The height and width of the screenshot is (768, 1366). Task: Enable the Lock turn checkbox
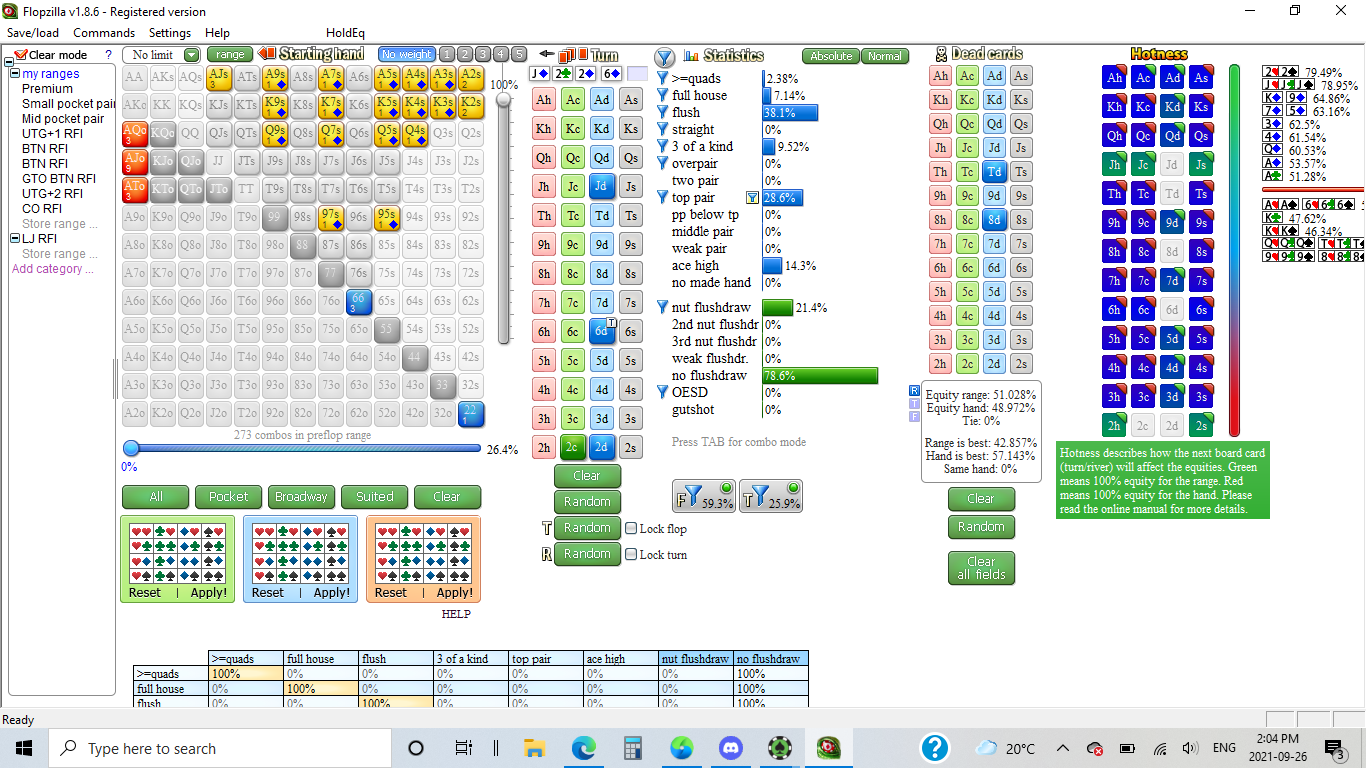point(631,554)
